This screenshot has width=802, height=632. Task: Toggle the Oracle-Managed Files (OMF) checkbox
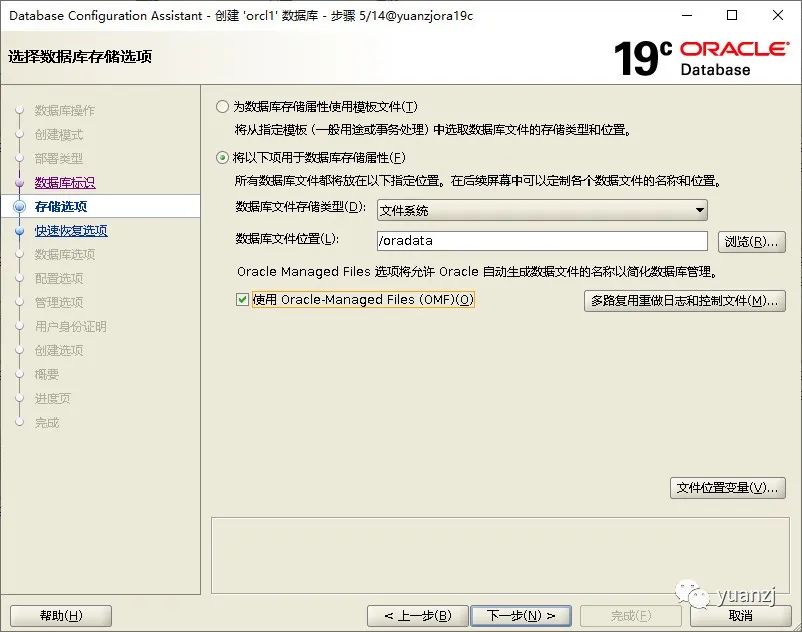coord(242,299)
